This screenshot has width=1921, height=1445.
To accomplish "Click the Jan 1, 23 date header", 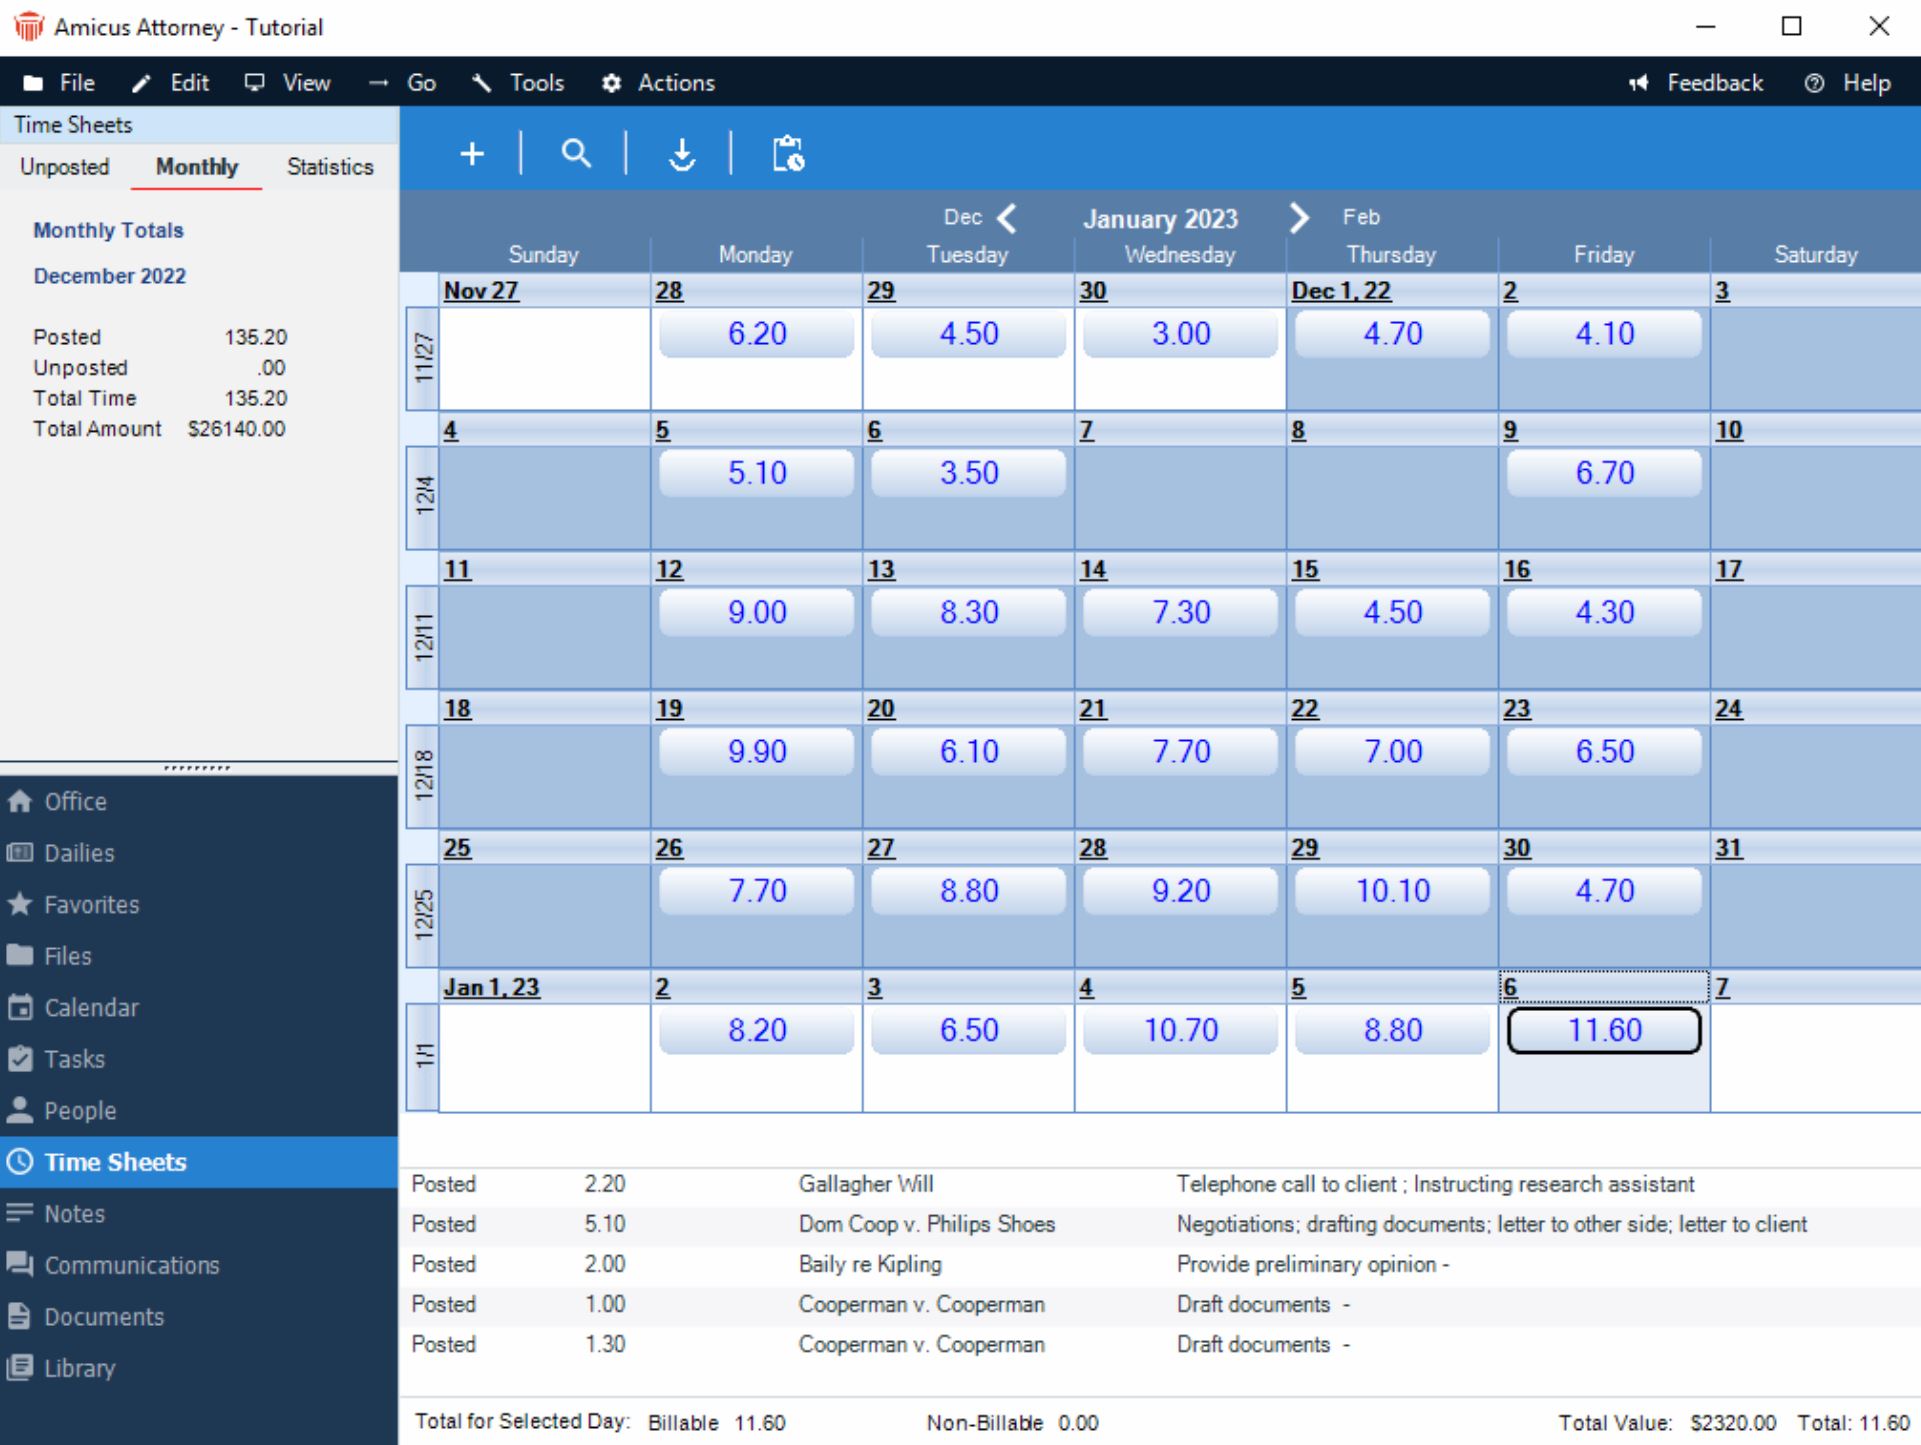I will coord(491,988).
